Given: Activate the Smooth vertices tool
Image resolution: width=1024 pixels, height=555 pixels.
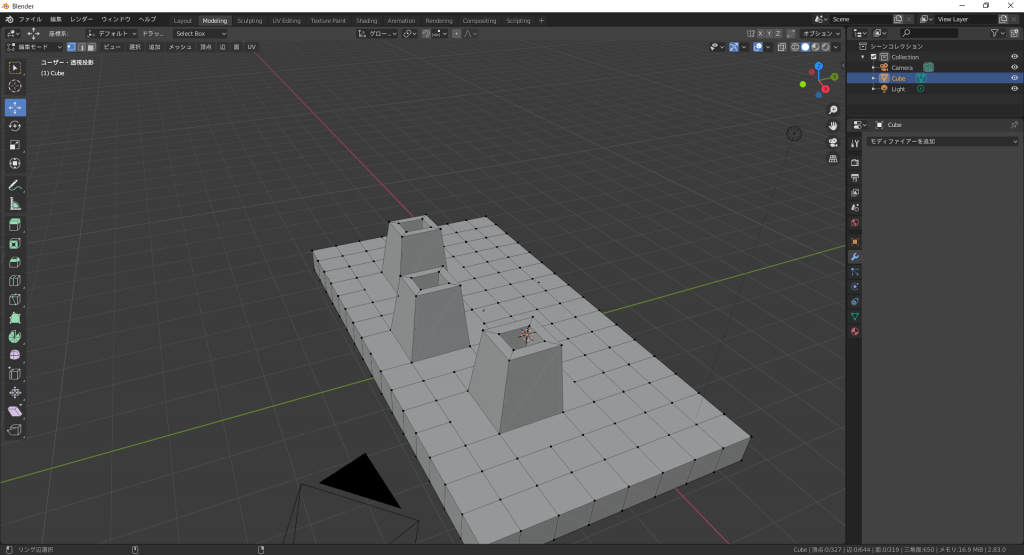Looking at the screenshot, I should pos(14,355).
